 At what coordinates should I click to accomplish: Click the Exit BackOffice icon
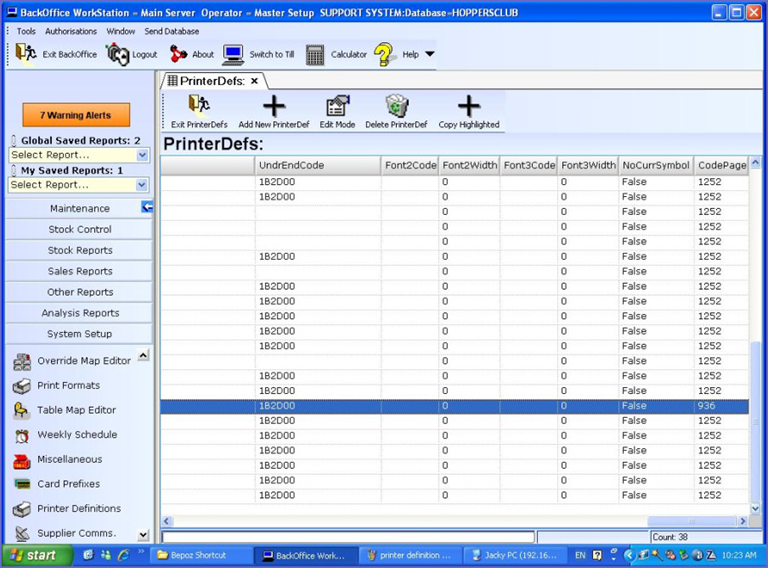pyautogui.click(x=26, y=54)
